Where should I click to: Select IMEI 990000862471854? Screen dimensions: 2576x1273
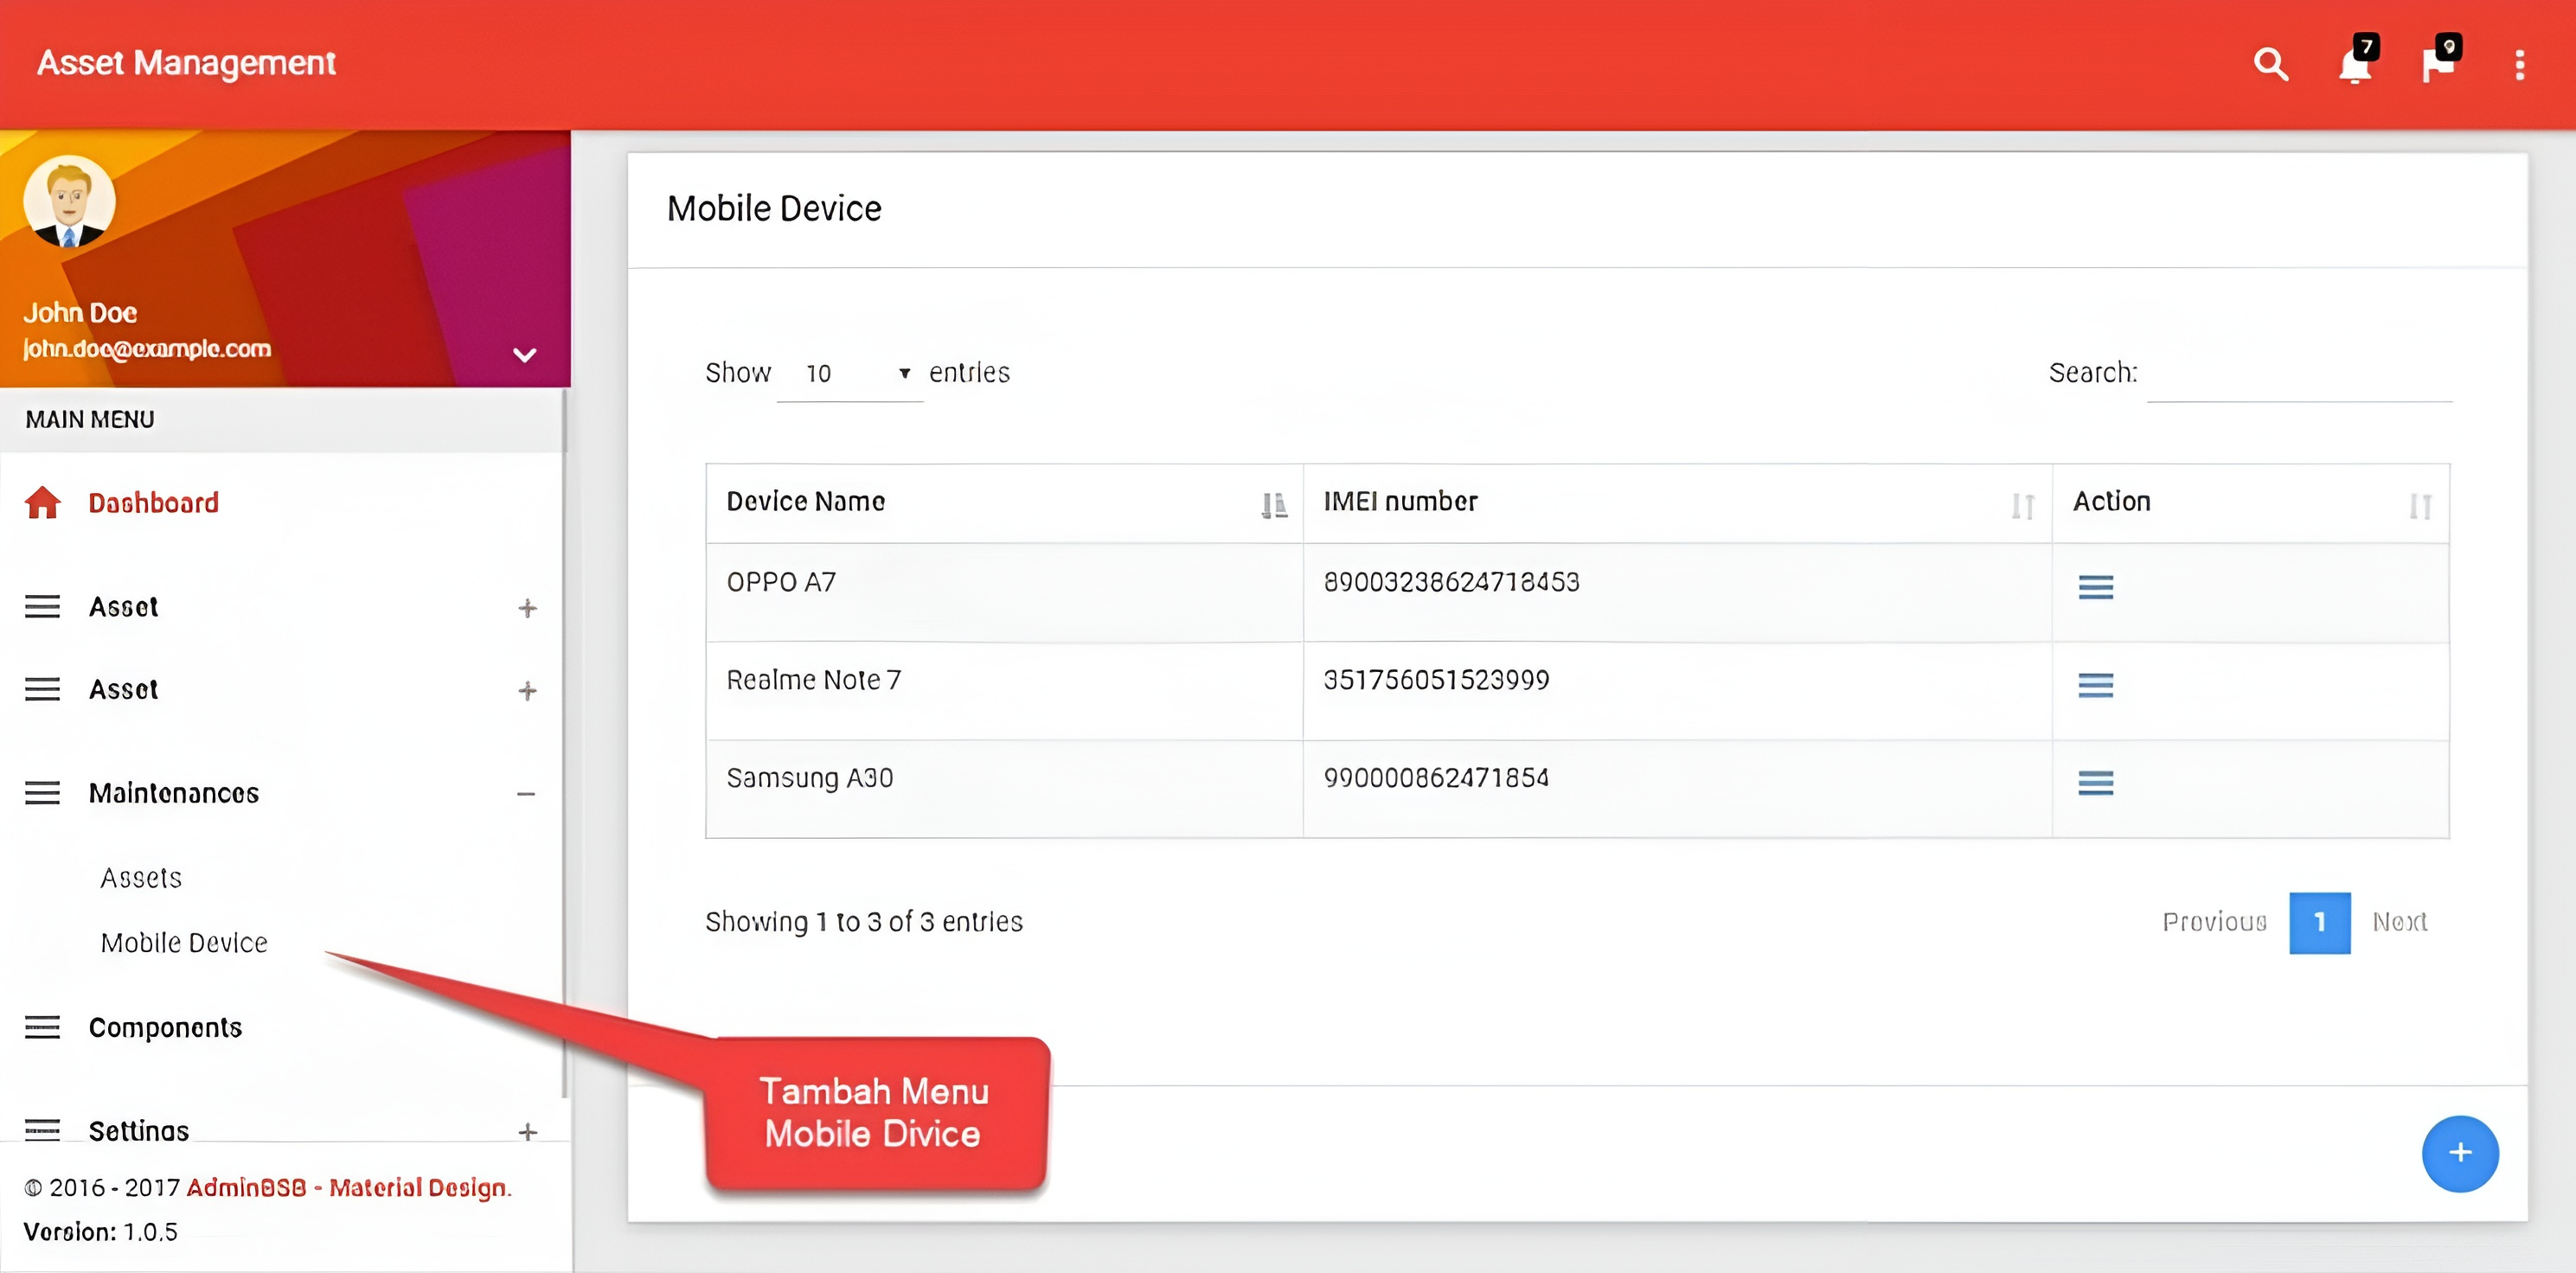tap(1436, 778)
